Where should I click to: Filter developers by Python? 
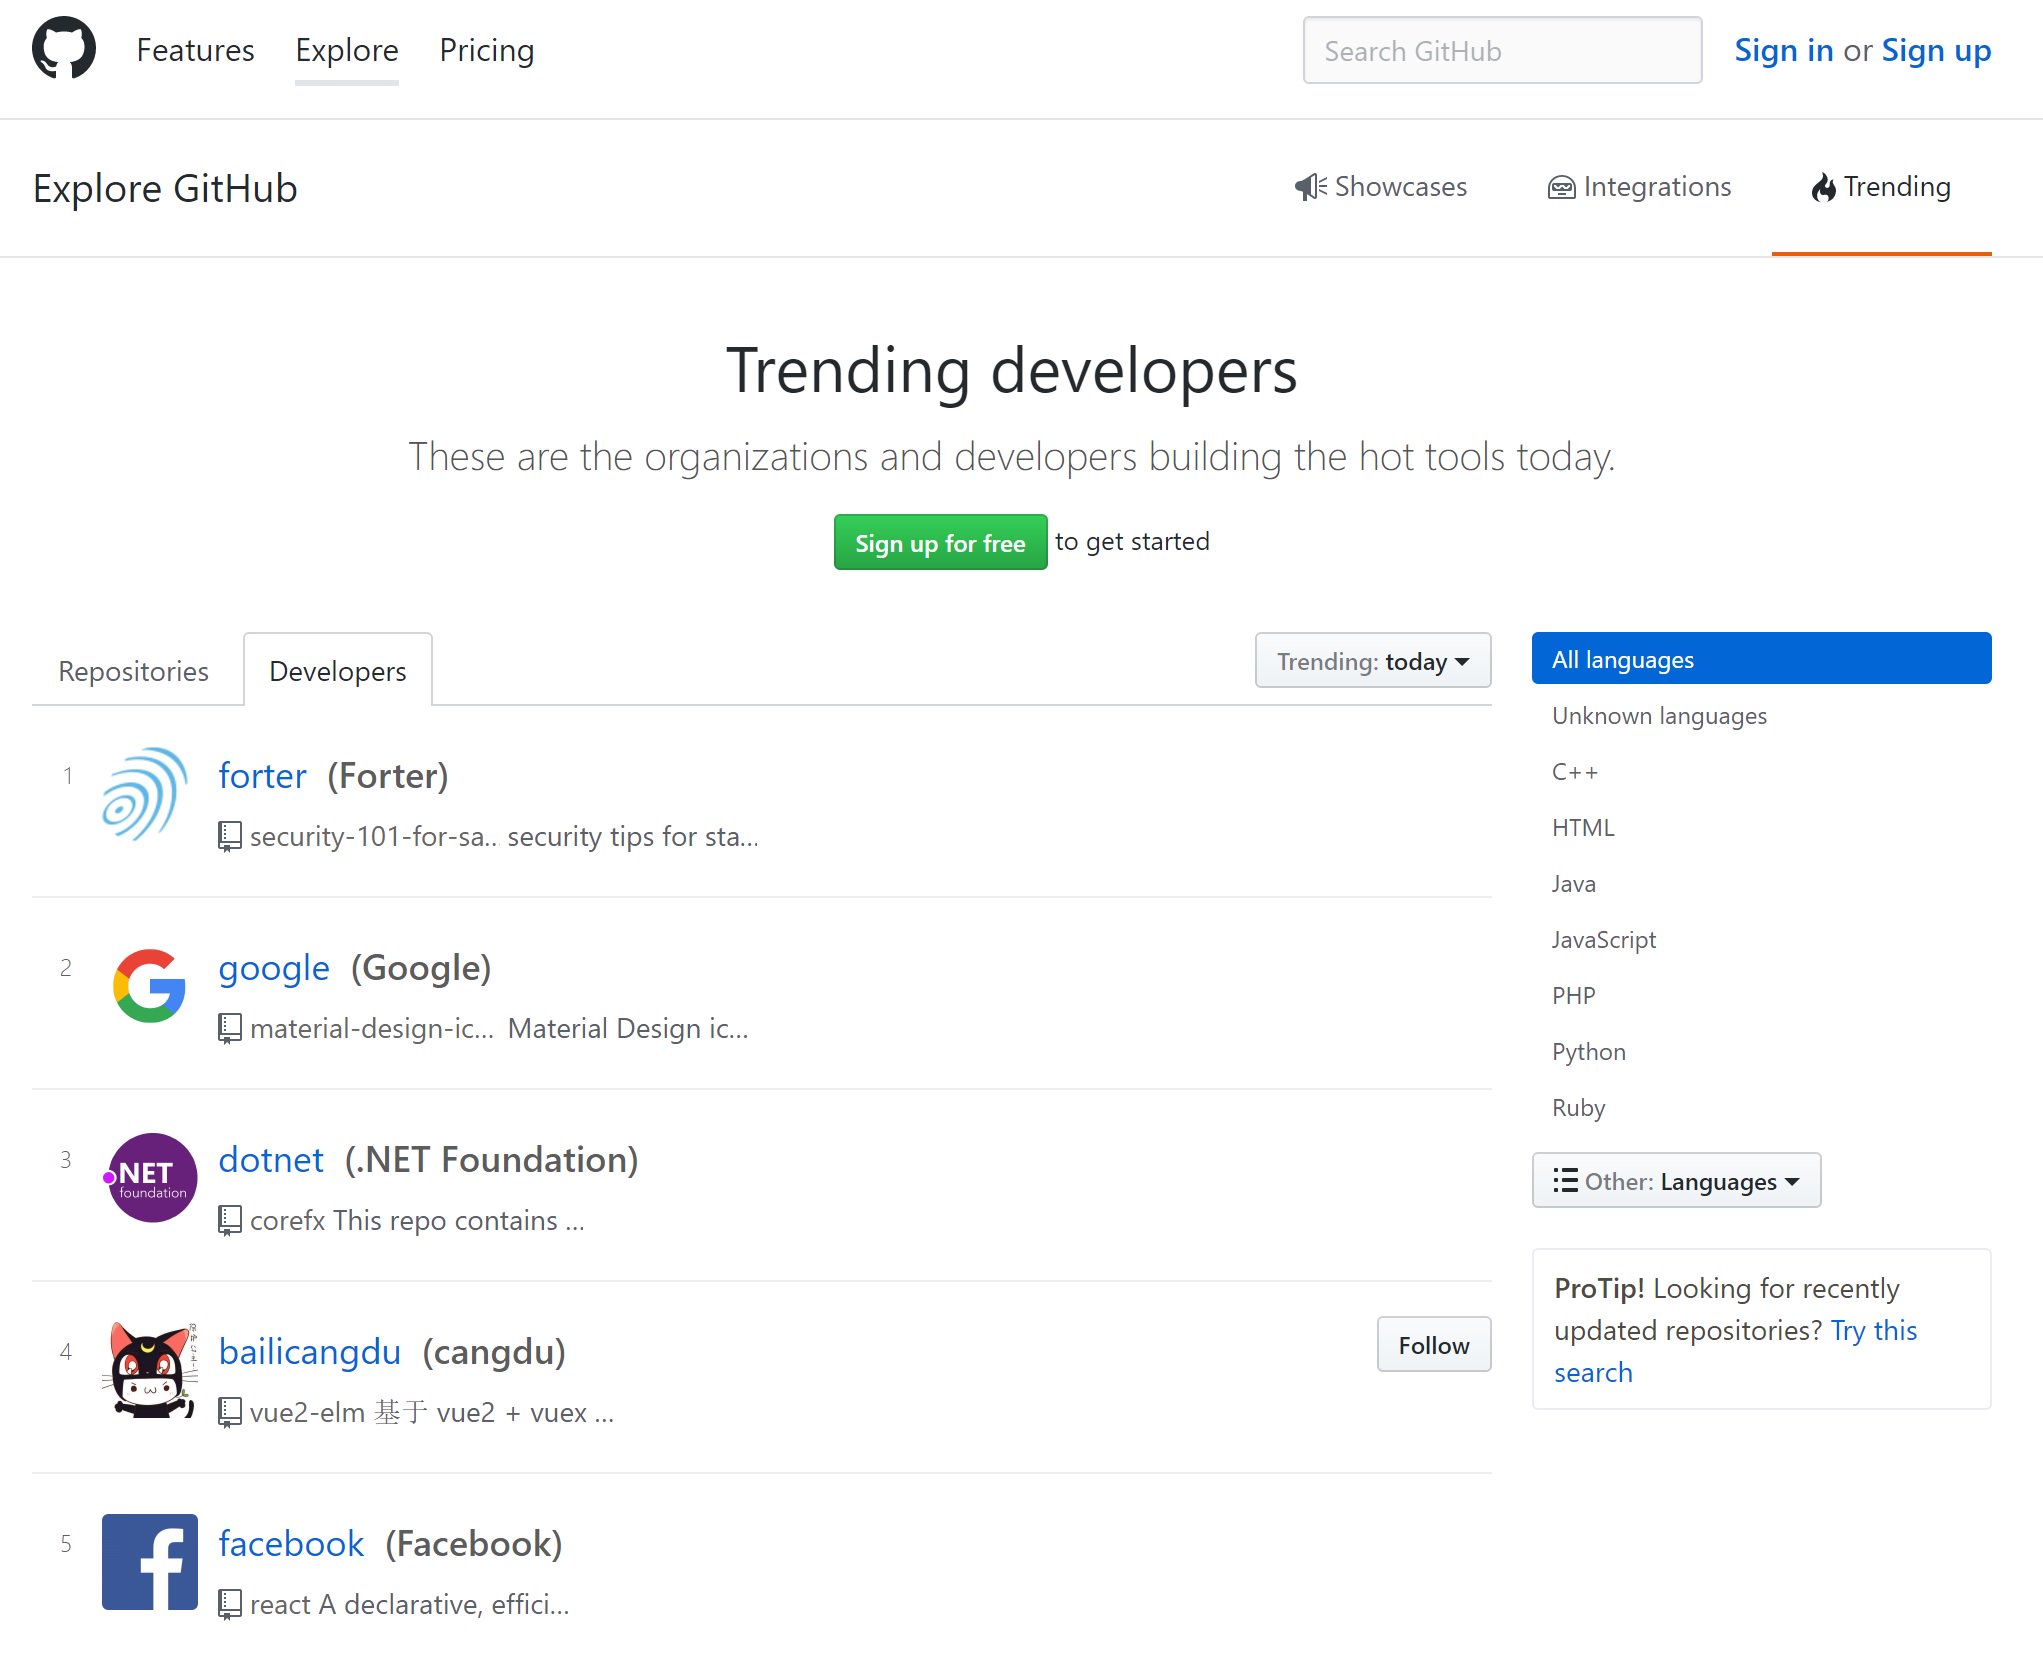click(1762, 1051)
